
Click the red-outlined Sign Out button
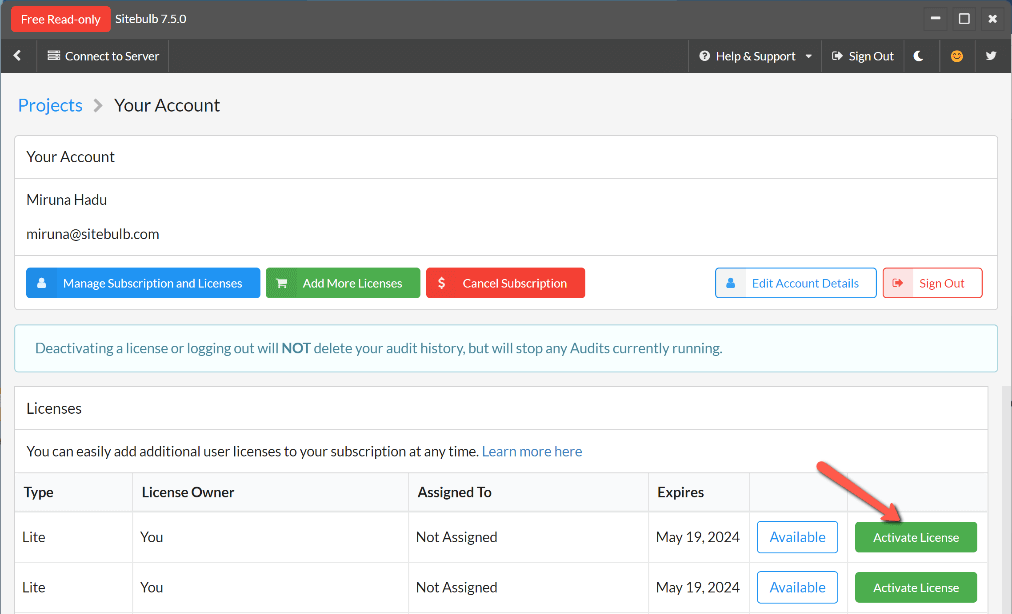(x=933, y=283)
